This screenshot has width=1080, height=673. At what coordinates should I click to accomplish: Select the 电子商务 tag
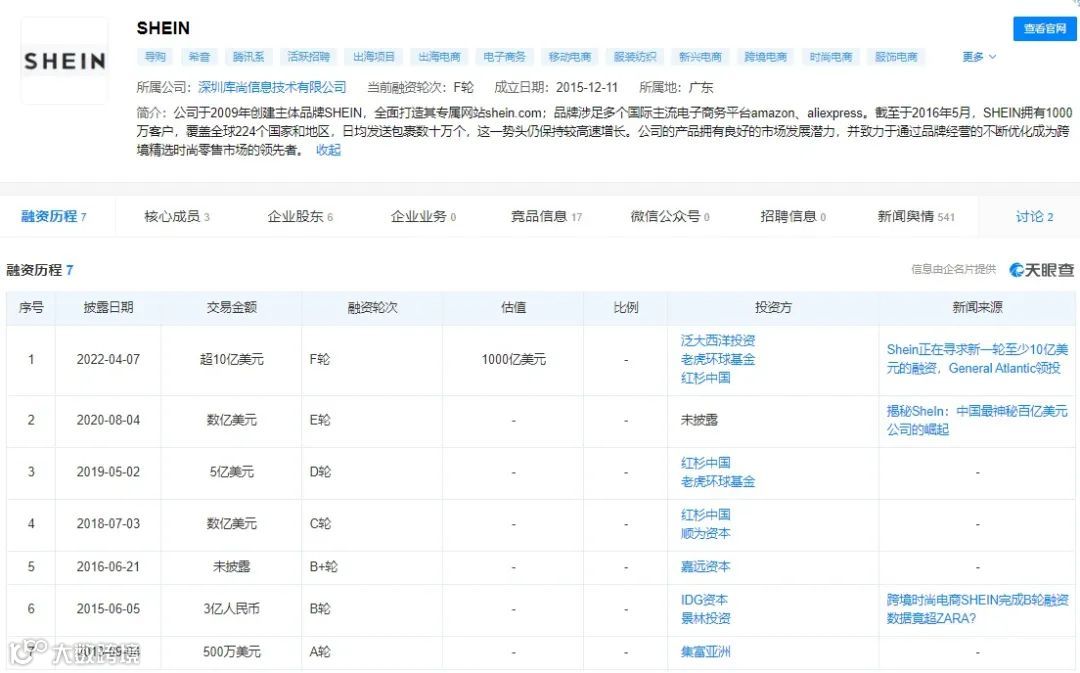pyautogui.click(x=504, y=56)
